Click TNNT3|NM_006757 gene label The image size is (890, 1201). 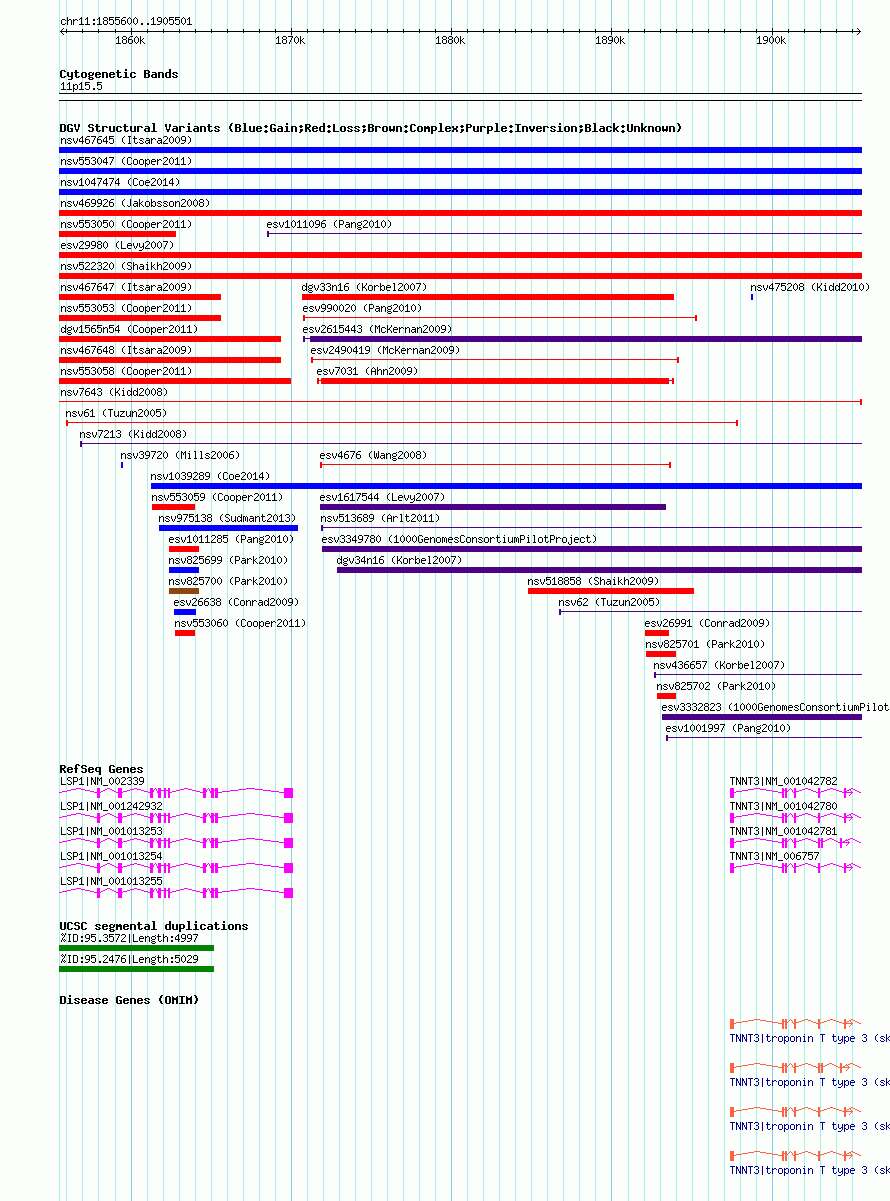point(775,856)
